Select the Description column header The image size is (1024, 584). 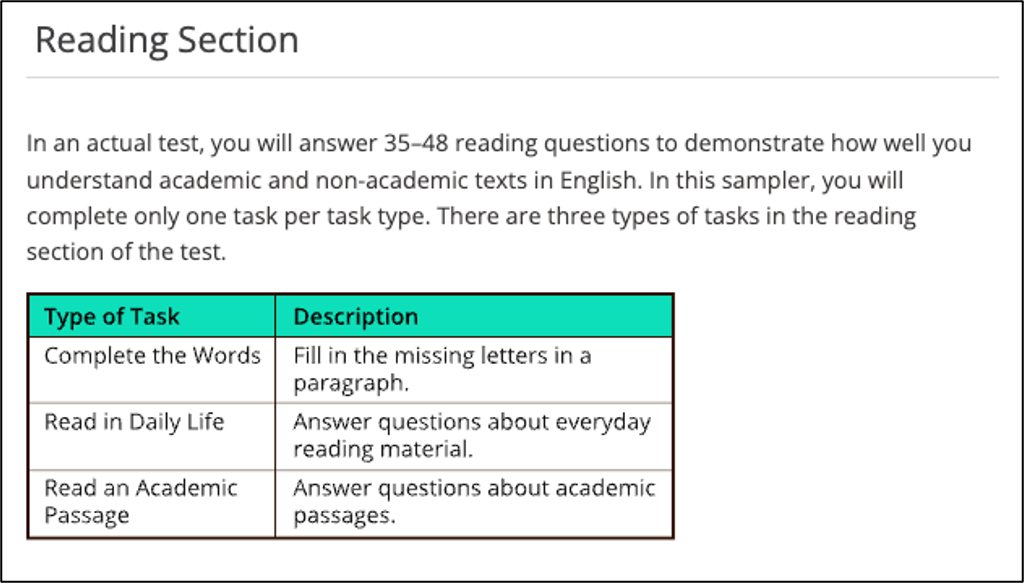(474, 316)
